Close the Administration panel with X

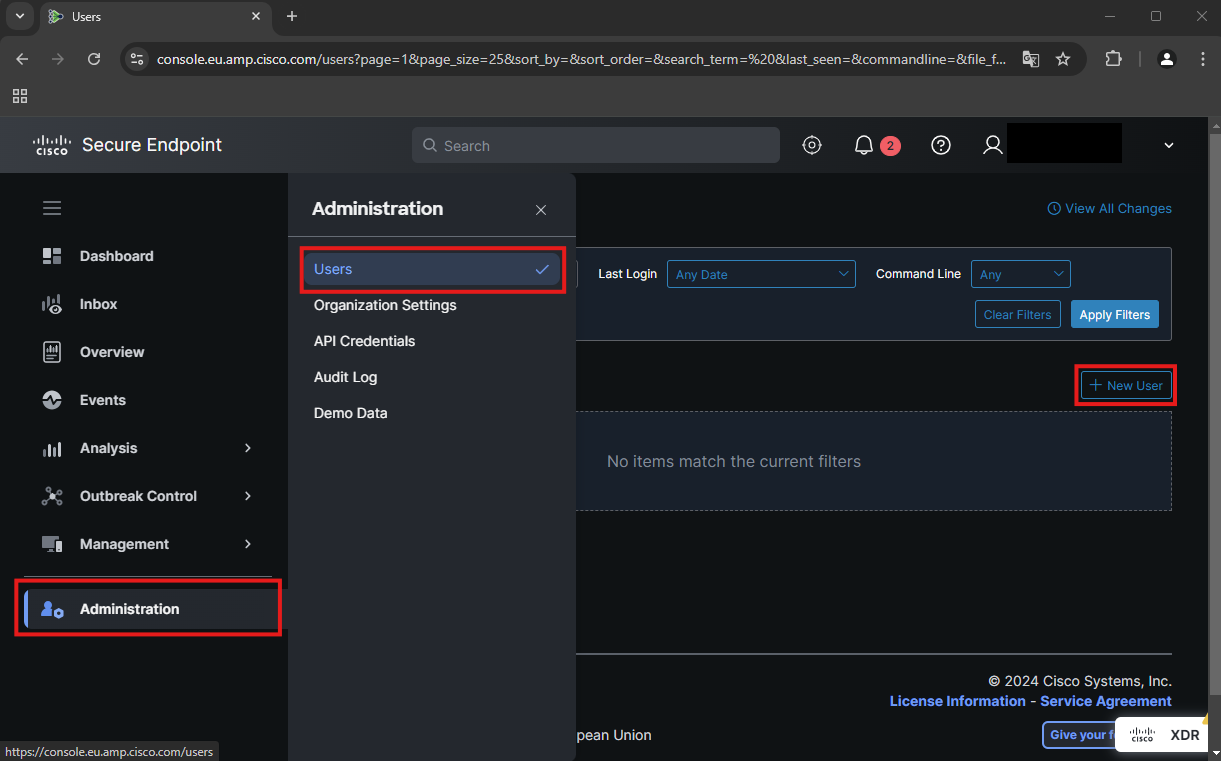pyautogui.click(x=541, y=210)
